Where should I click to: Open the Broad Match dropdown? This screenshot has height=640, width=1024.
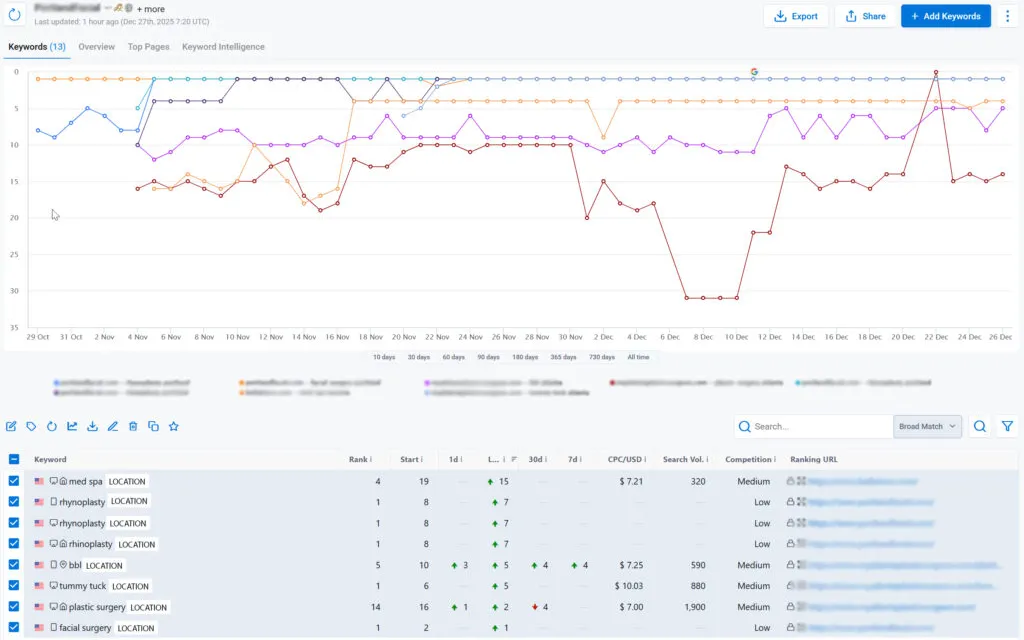click(x=927, y=426)
